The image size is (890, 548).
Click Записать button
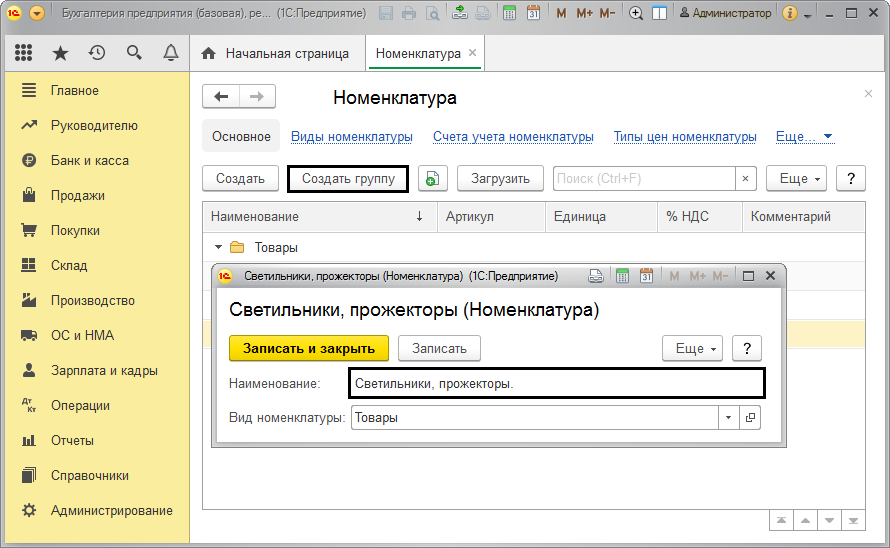coord(439,348)
